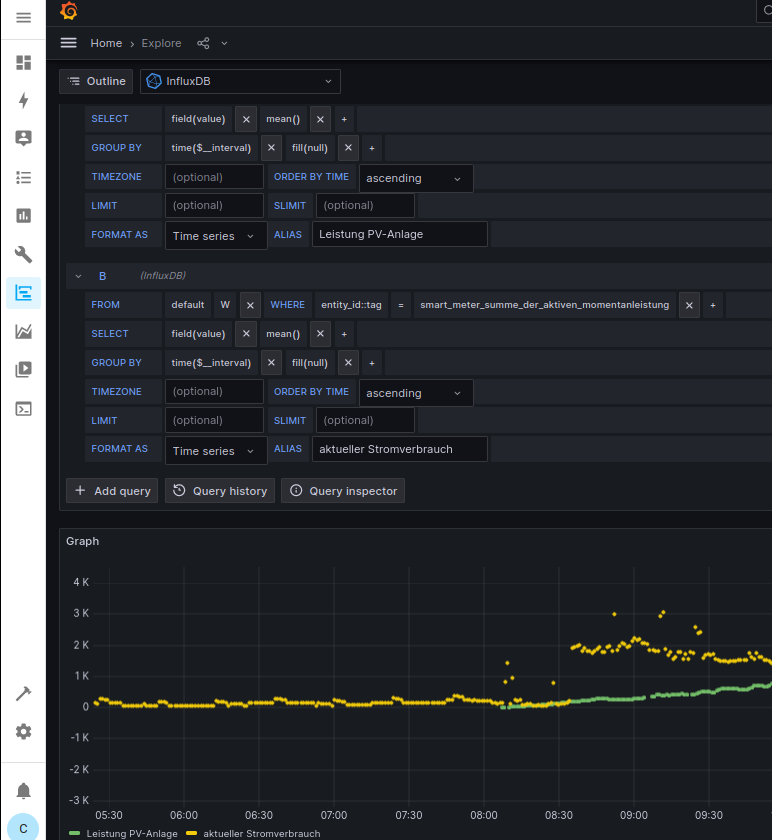Image resolution: width=772 pixels, height=840 pixels.
Task: Click the Grafana logo
Action: 69,12
